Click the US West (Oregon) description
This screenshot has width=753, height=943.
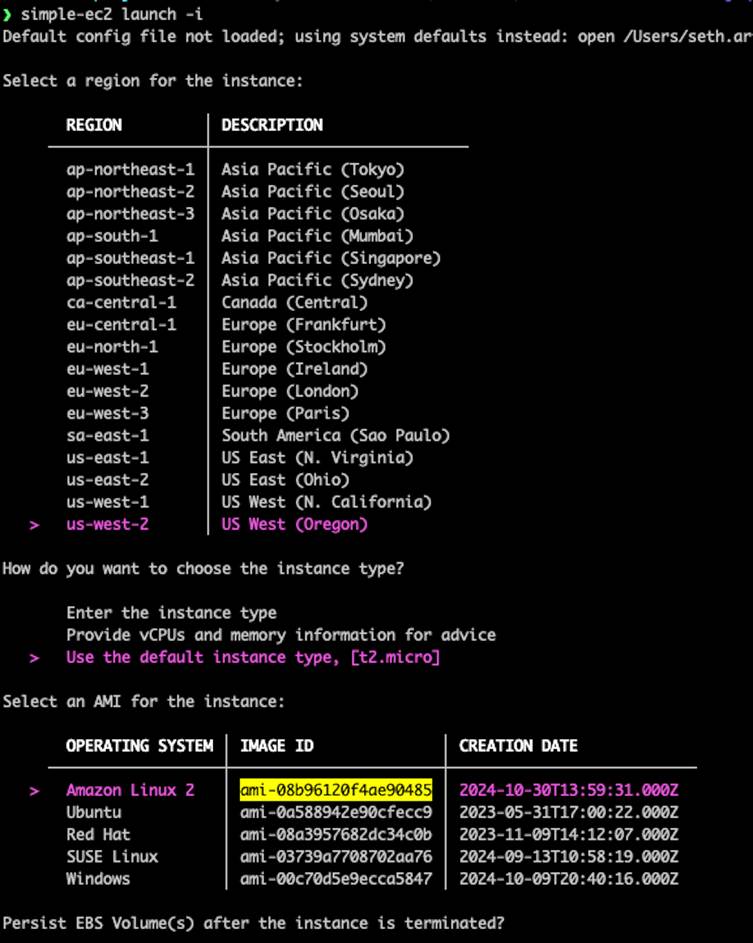tap(295, 524)
